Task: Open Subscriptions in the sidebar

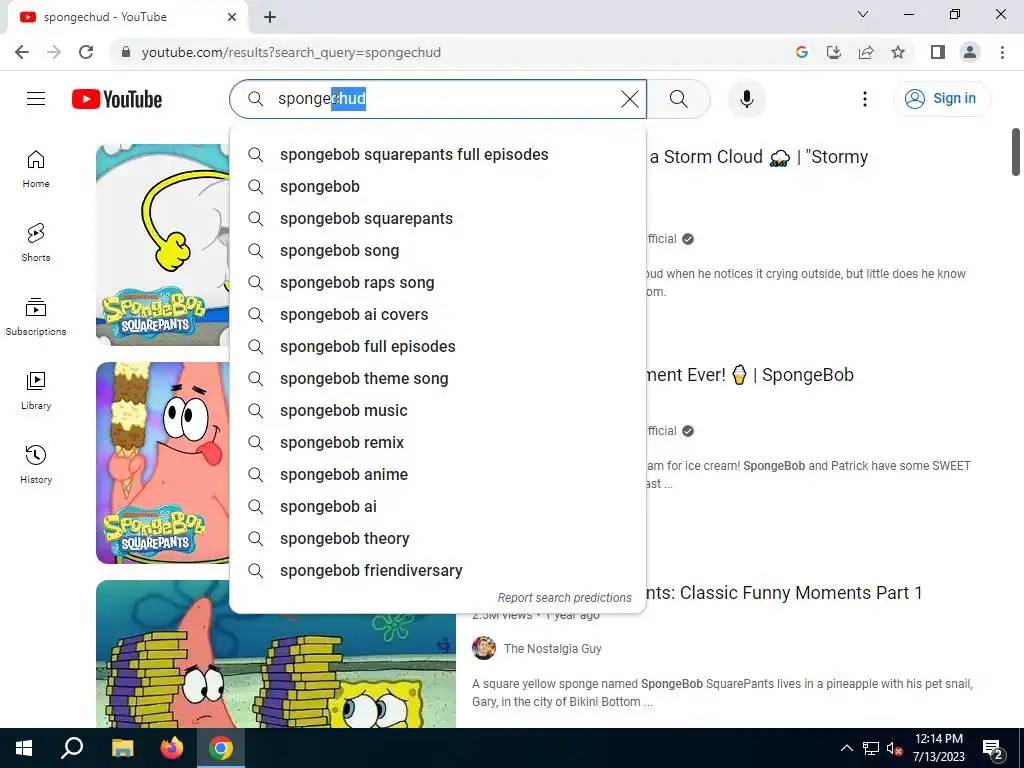Action: [36, 317]
